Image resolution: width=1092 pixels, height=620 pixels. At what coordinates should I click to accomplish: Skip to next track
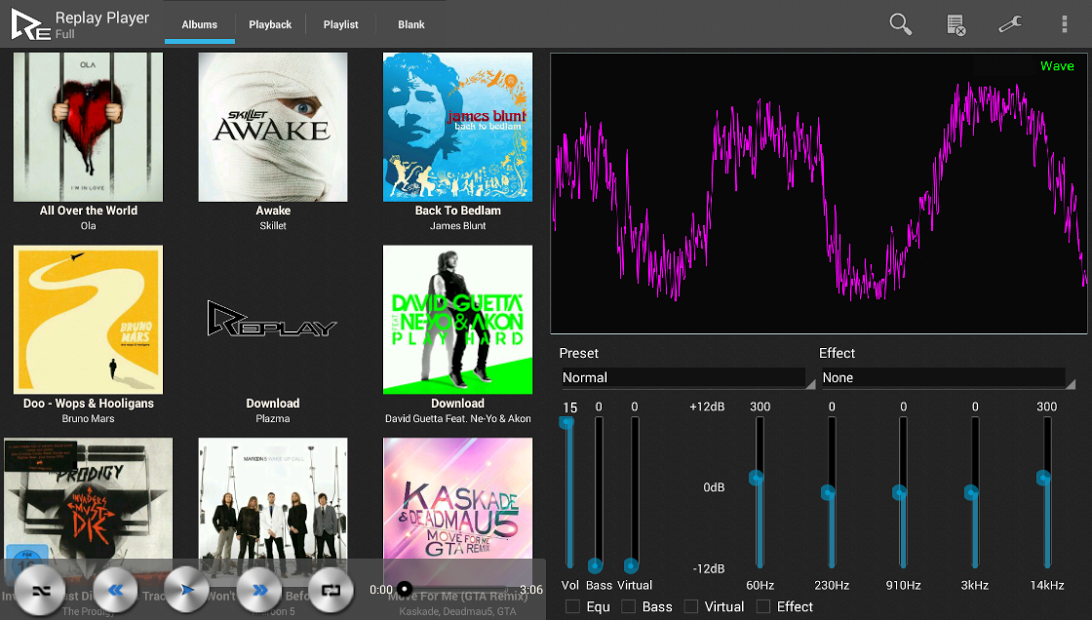(x=259, y=591)
